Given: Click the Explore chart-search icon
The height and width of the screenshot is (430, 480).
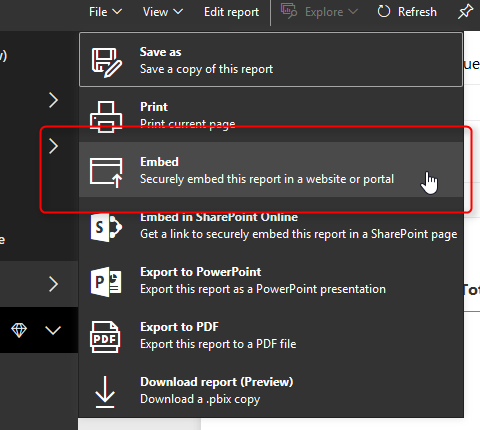Looking at the screenshot, I should click(289, 11).
